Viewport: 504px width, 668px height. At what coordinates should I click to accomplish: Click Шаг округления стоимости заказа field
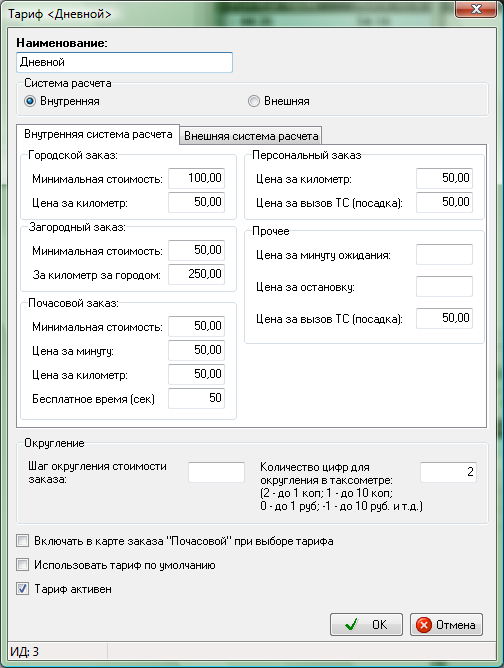click(216, 472)
